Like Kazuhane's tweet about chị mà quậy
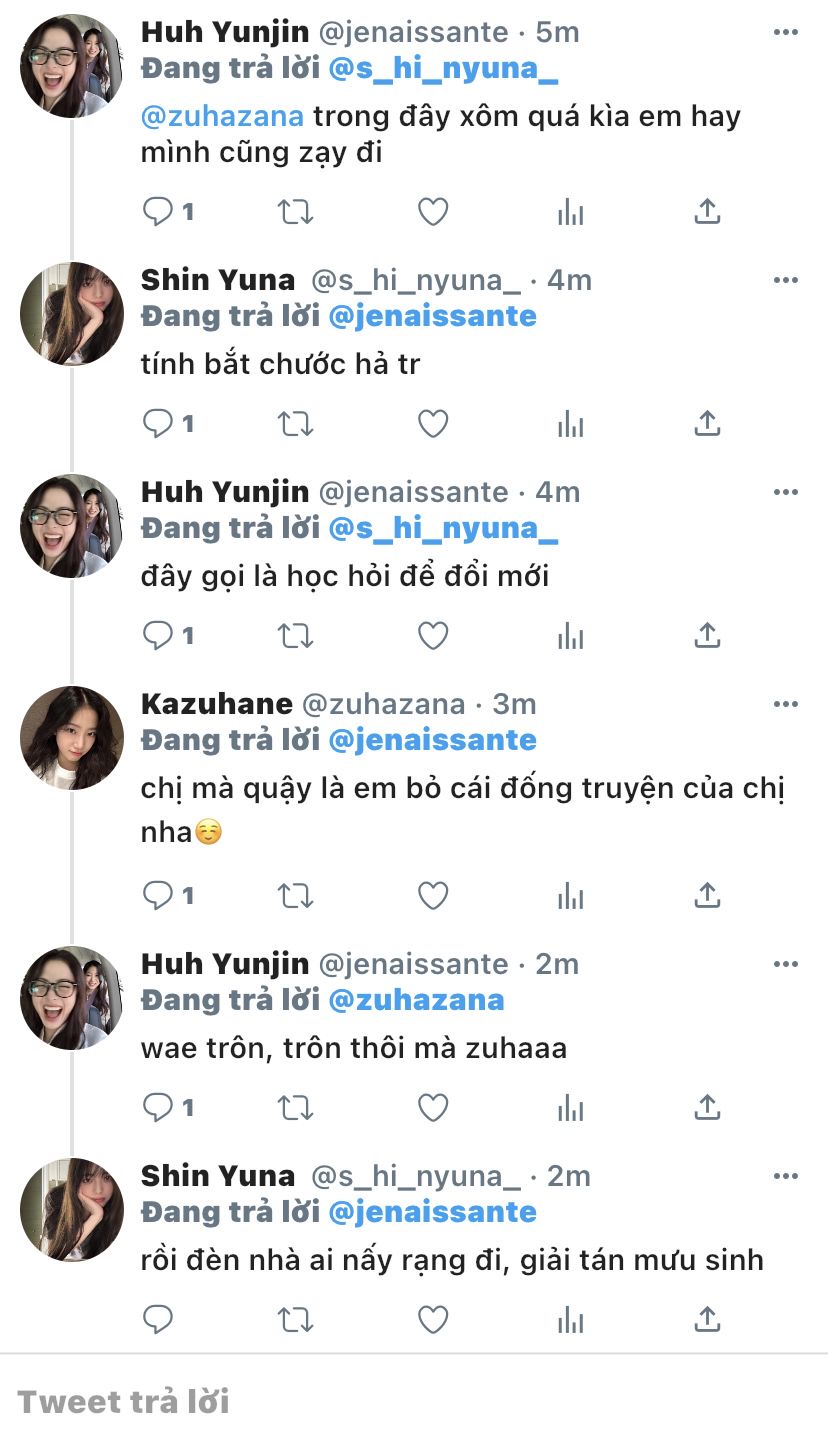Image resolution: width=828 pixels, height=1447 pixels. pos(432,896)
